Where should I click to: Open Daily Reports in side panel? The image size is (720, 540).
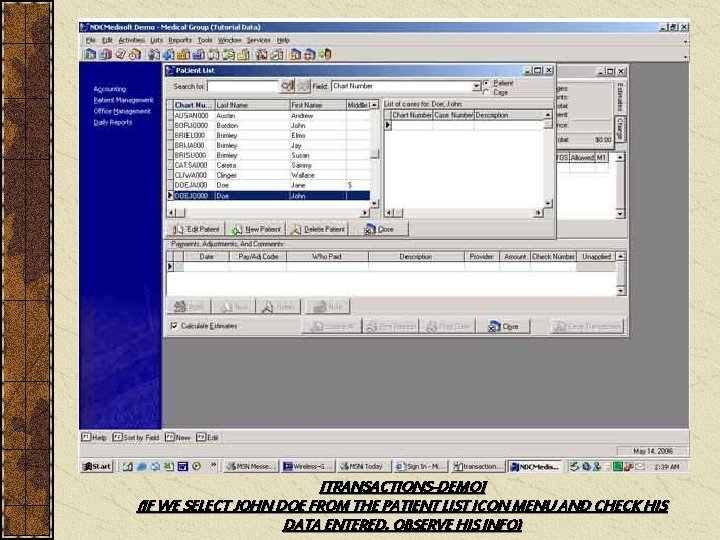tap(113, 122)
